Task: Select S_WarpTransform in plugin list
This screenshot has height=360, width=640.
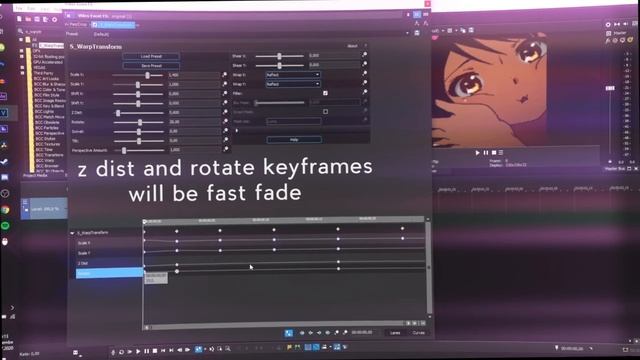Action: tap(51, 45)
